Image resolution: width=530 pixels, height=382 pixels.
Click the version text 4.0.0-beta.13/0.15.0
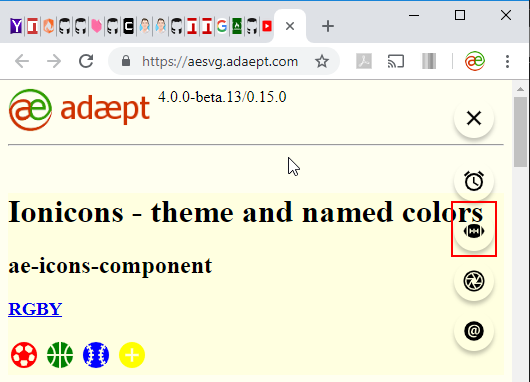pyautogui.click(x=222, y=97)
